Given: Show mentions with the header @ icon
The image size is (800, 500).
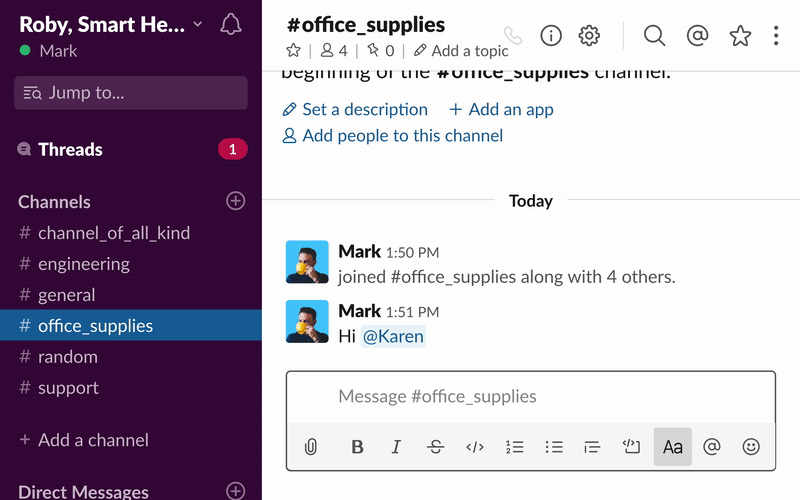Looking at the screenshot, I should tap(698, 36).
